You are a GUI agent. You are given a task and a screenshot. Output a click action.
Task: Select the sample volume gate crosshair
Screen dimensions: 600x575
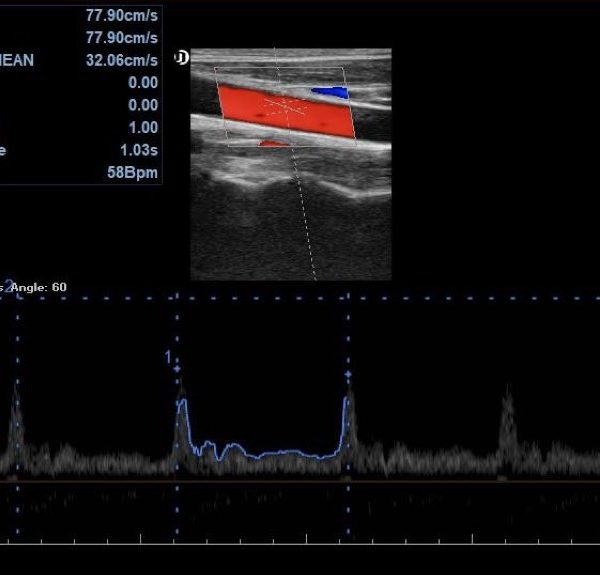(286, 104)
